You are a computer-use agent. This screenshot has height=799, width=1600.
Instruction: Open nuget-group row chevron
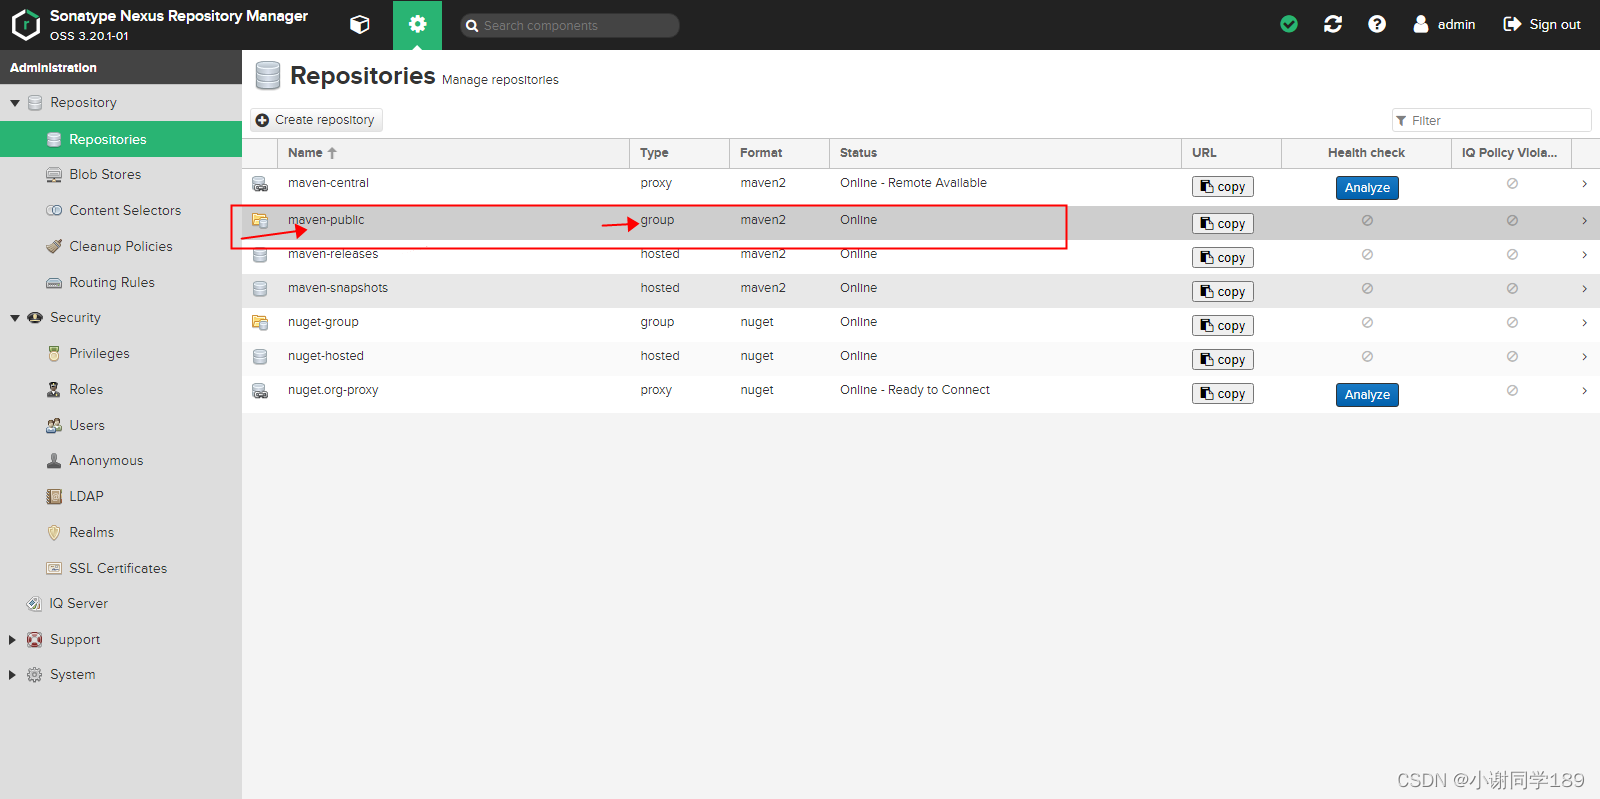1585,323
